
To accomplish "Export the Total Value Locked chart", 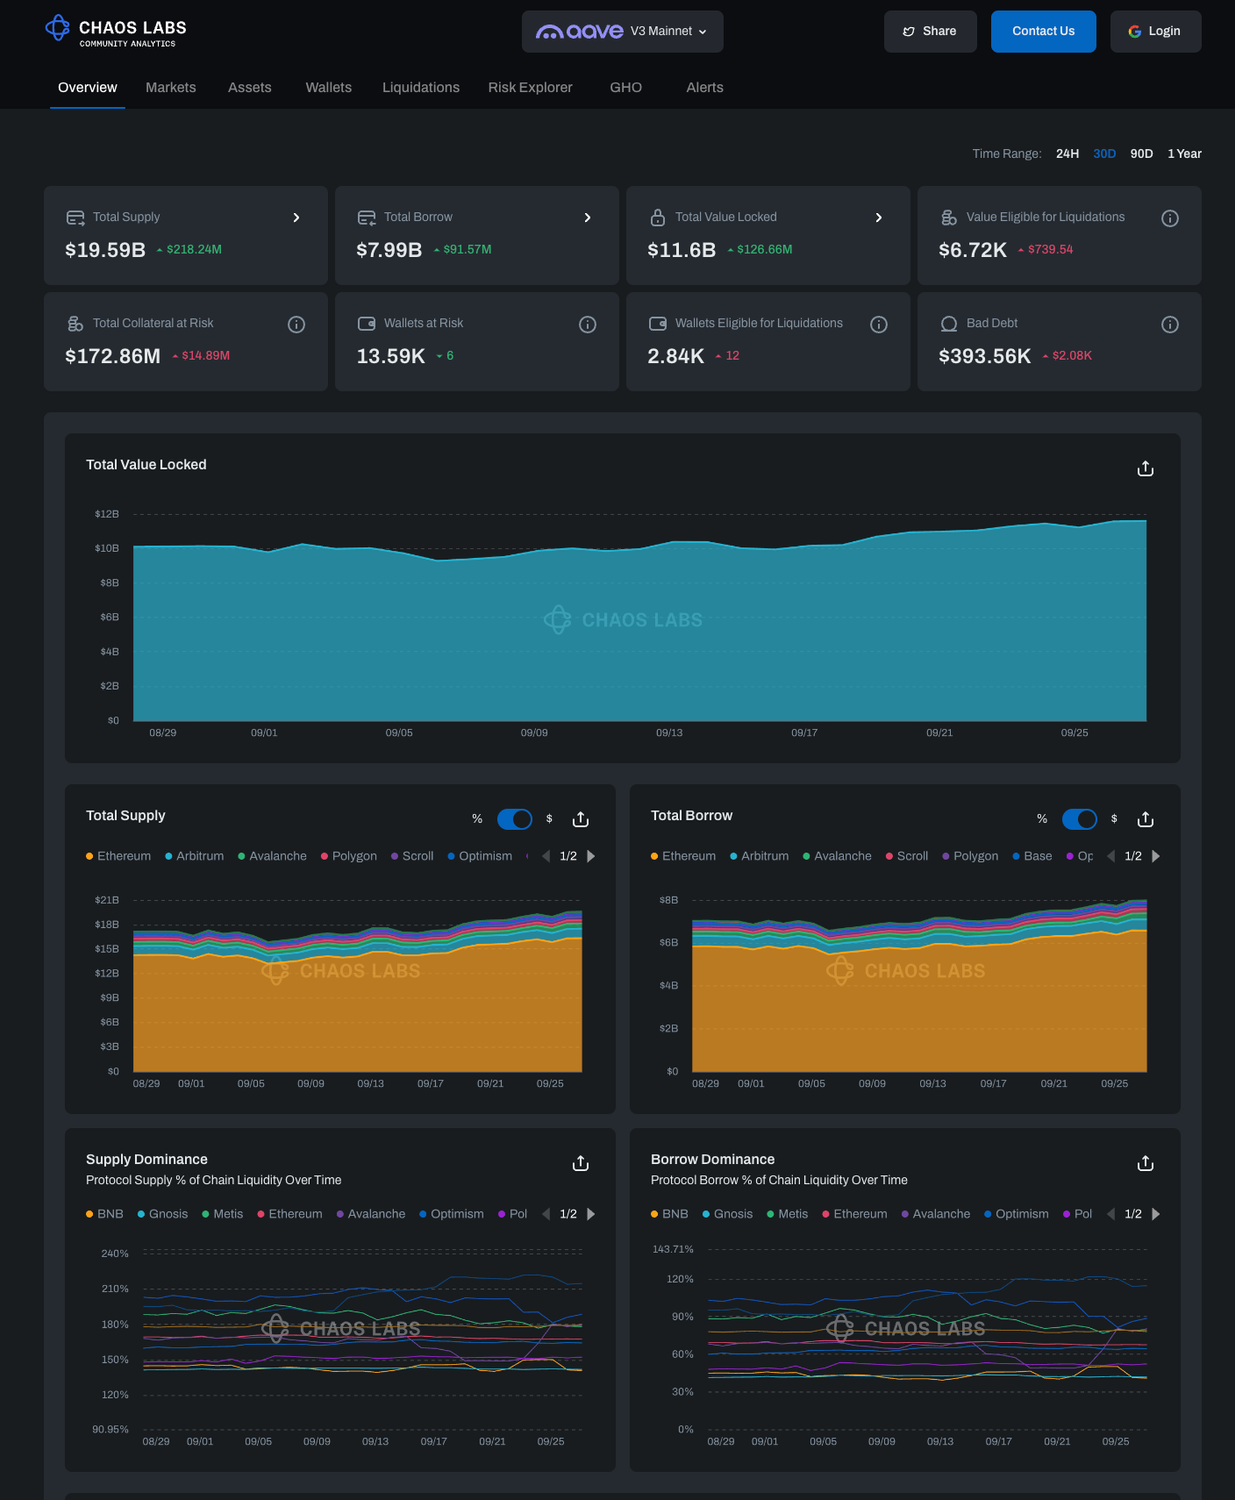I will 1145,469.
